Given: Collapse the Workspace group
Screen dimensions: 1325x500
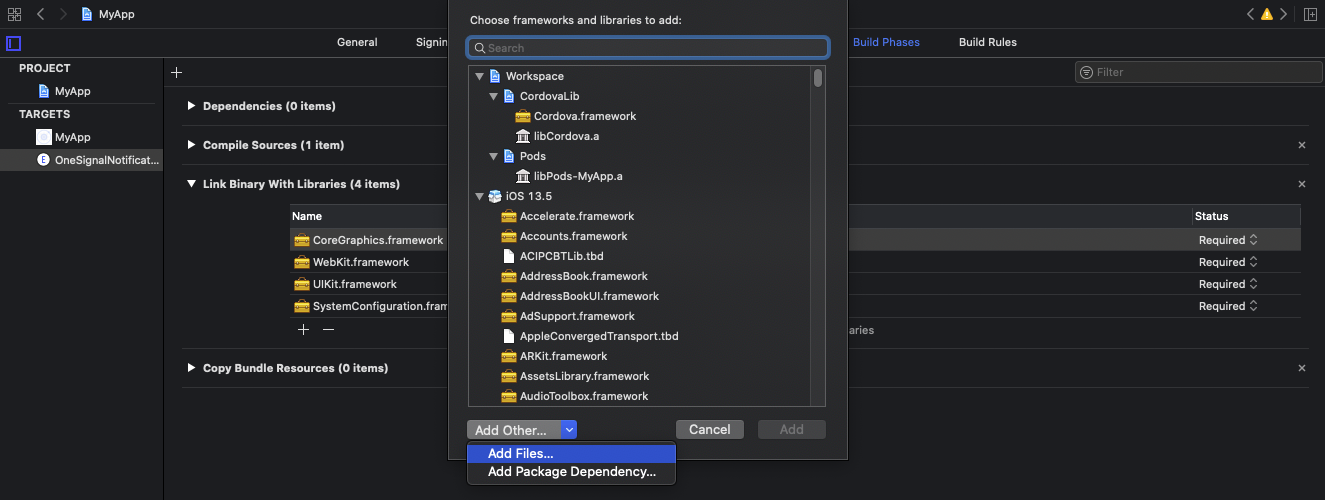Looking at the screenshot, I should point(480,76).
